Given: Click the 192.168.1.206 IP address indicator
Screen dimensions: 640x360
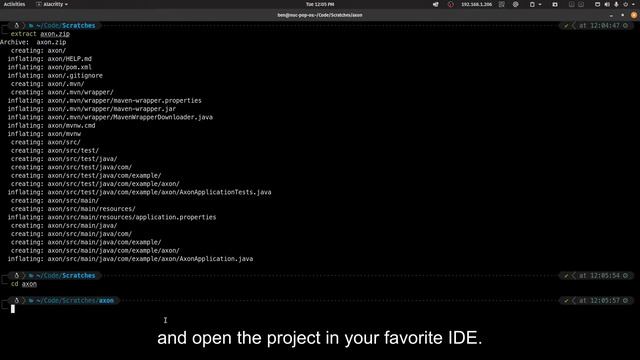Looking at the screenshot, I should (x=477, y=4).
